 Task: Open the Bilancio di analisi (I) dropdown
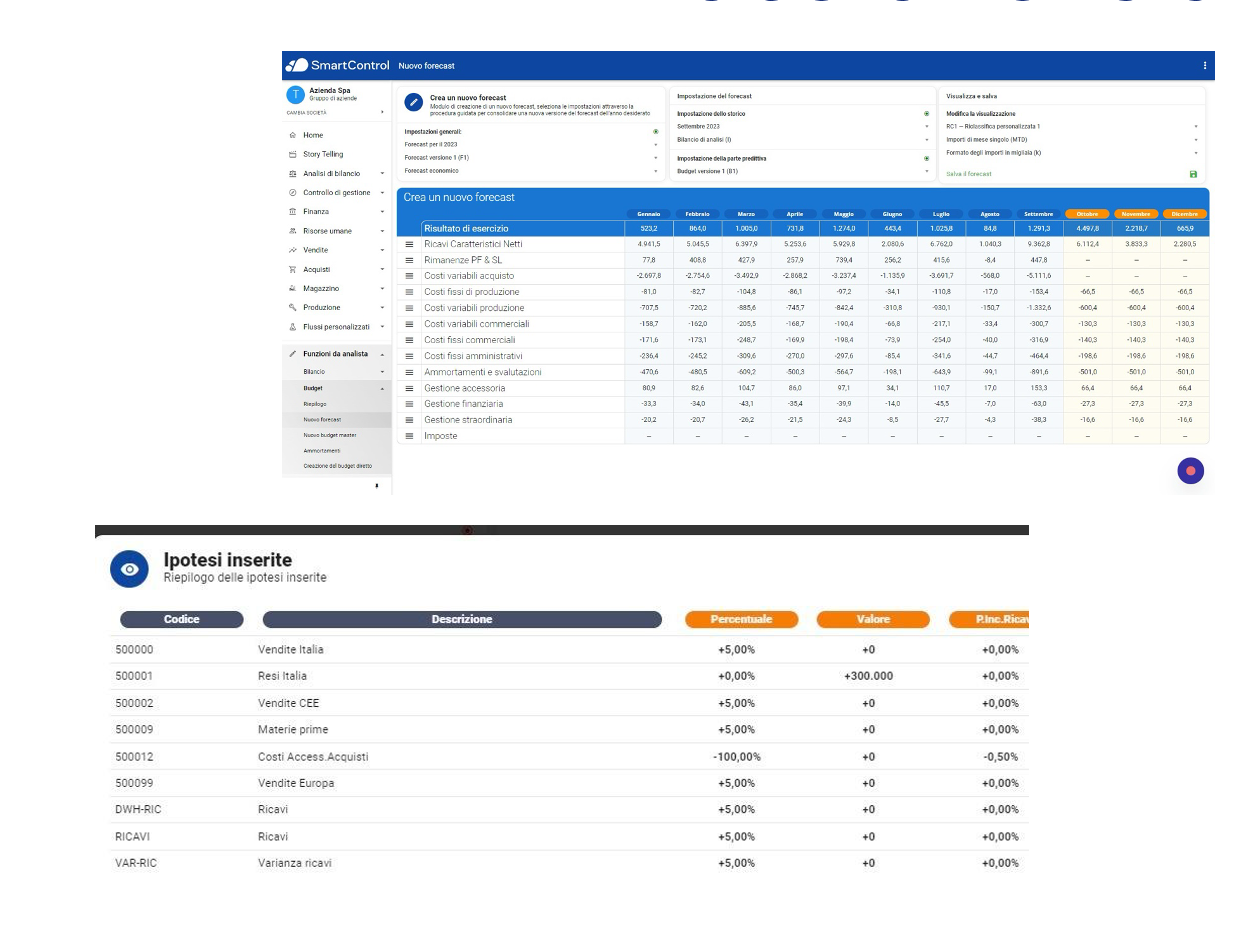pos(803,140)
